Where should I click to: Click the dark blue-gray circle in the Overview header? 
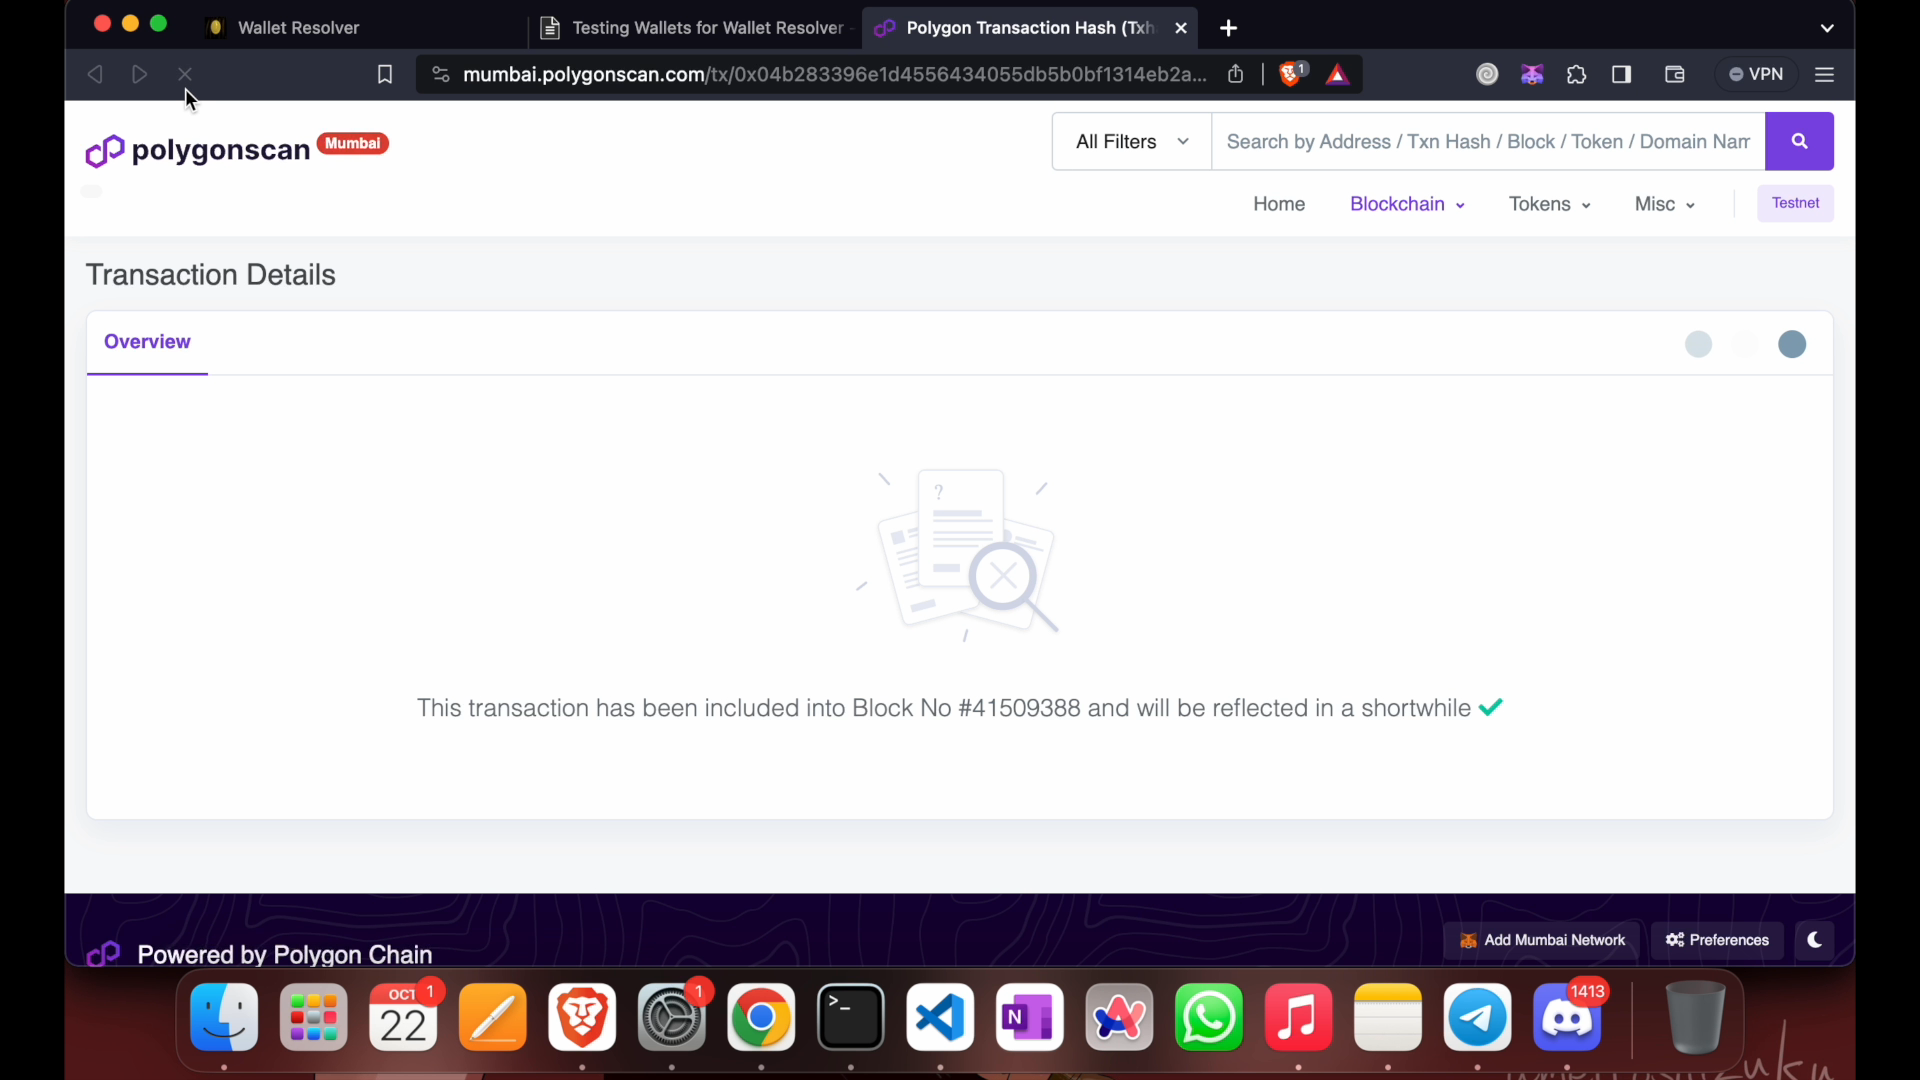click(x=1792, y=344)
